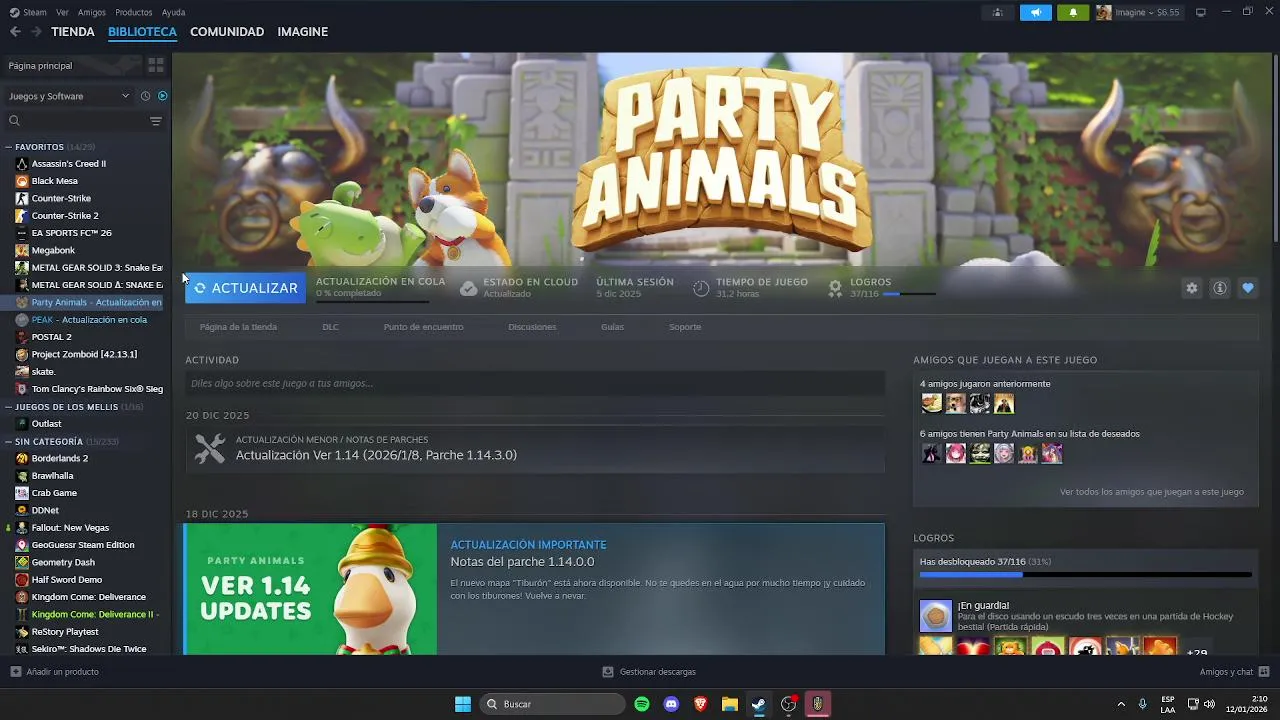Open the DLC link
This screenshot has width=1280, height=720.
330,327
